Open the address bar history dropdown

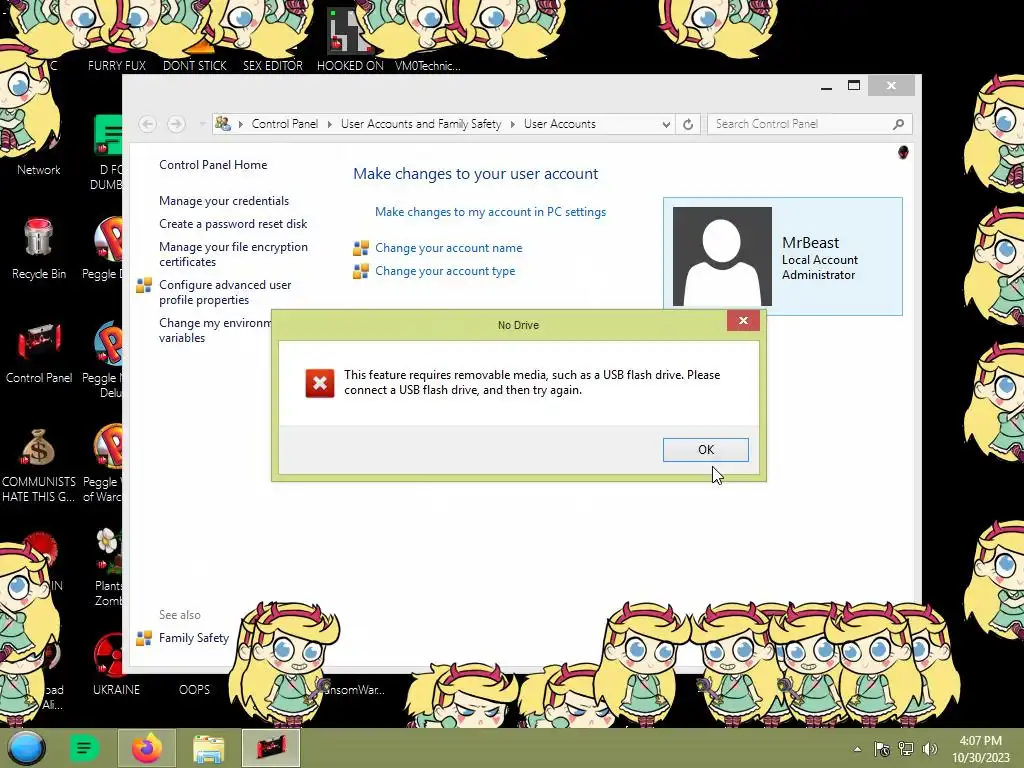coord(665,124)
